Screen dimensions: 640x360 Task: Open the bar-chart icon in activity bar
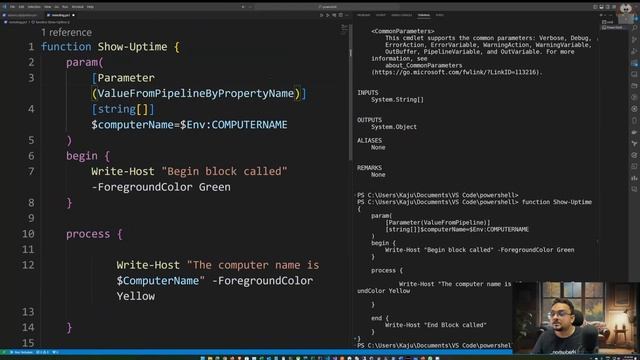tap(634, 178)
